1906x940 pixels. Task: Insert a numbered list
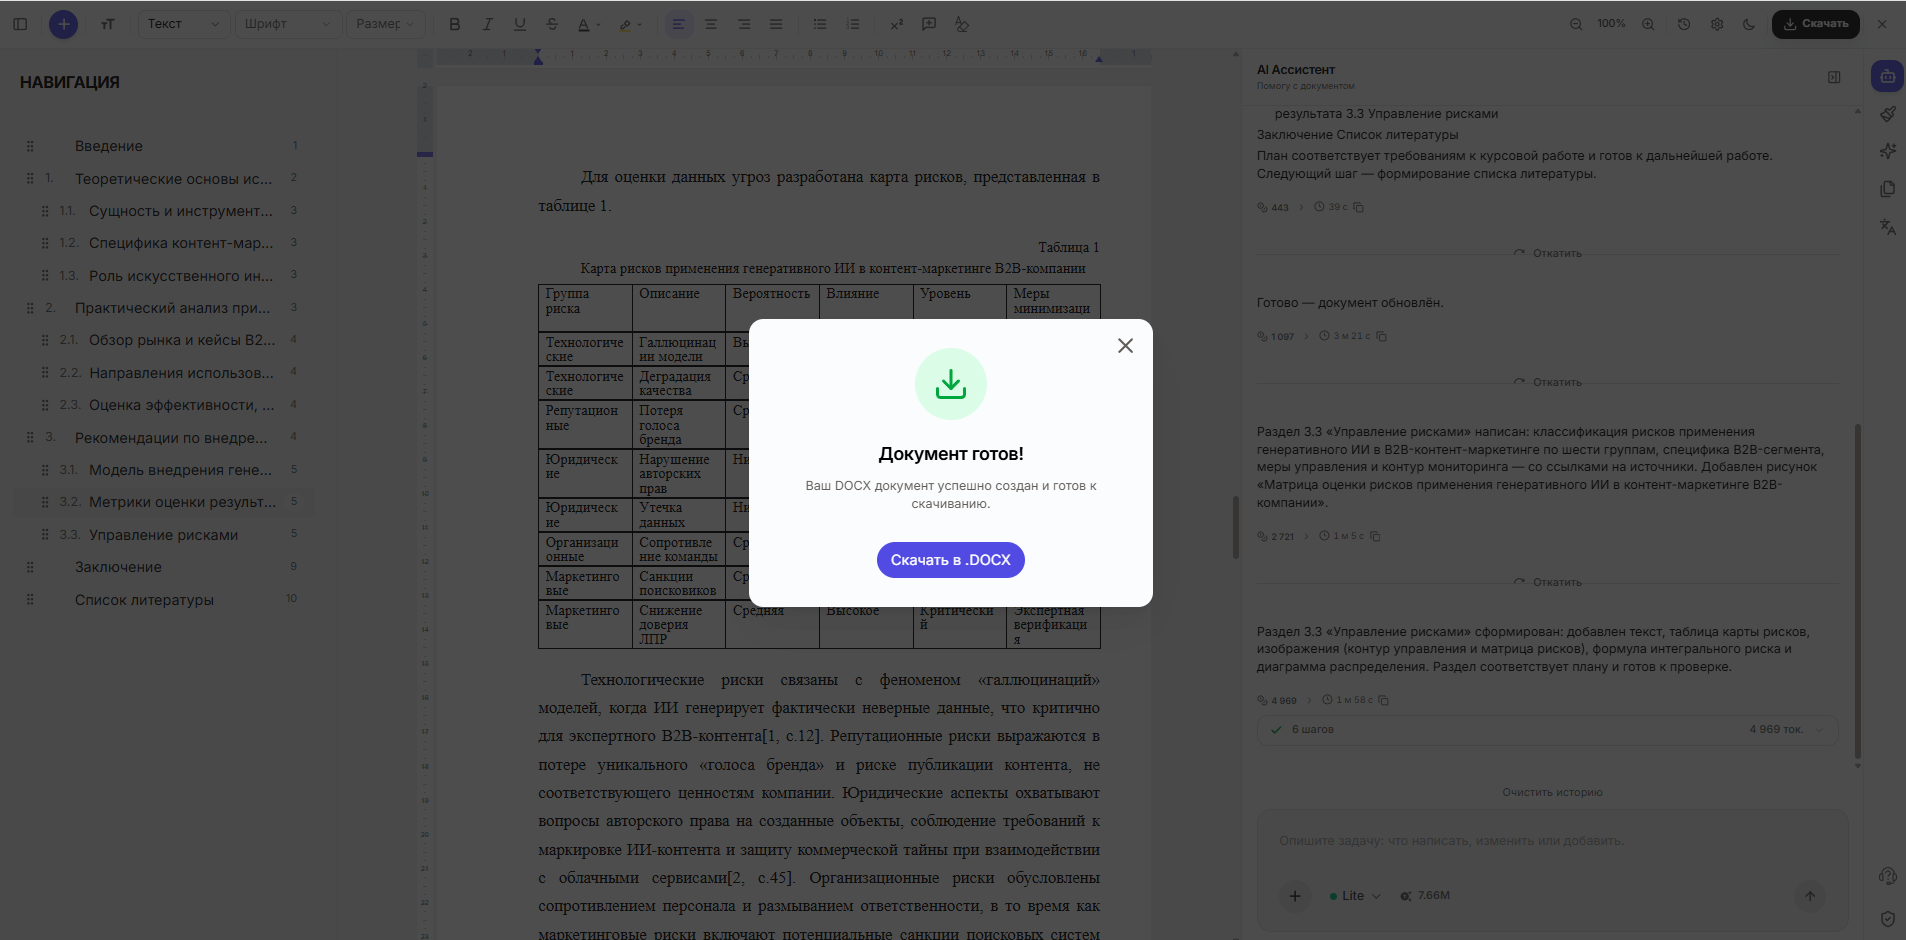(x=853, y=24)
